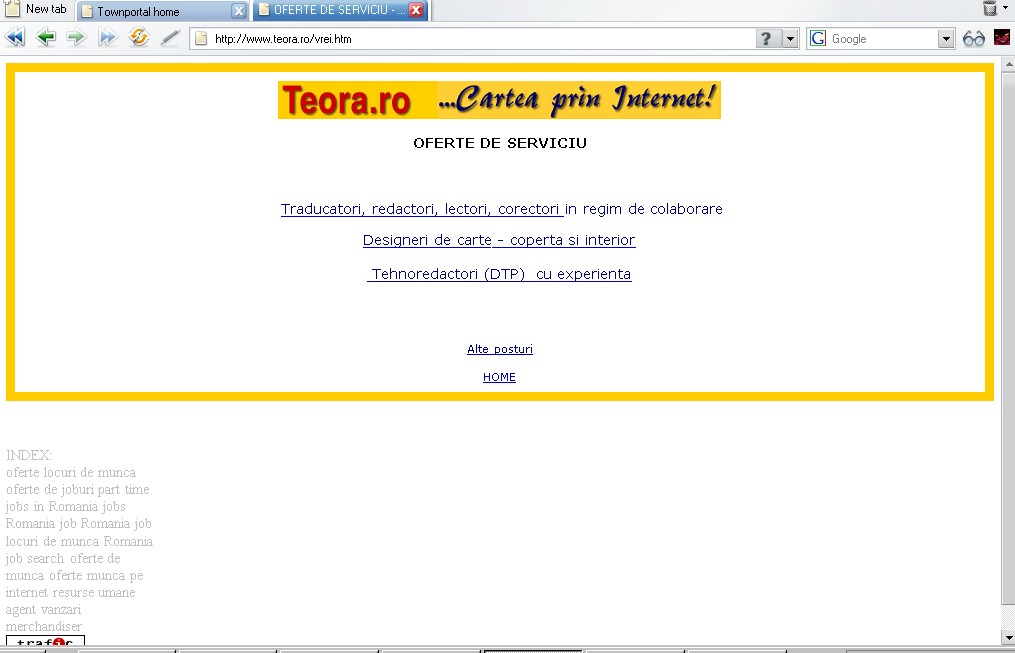
Task: Open 'Designeri de carte - coperta si interior' link
Action: 498,240
